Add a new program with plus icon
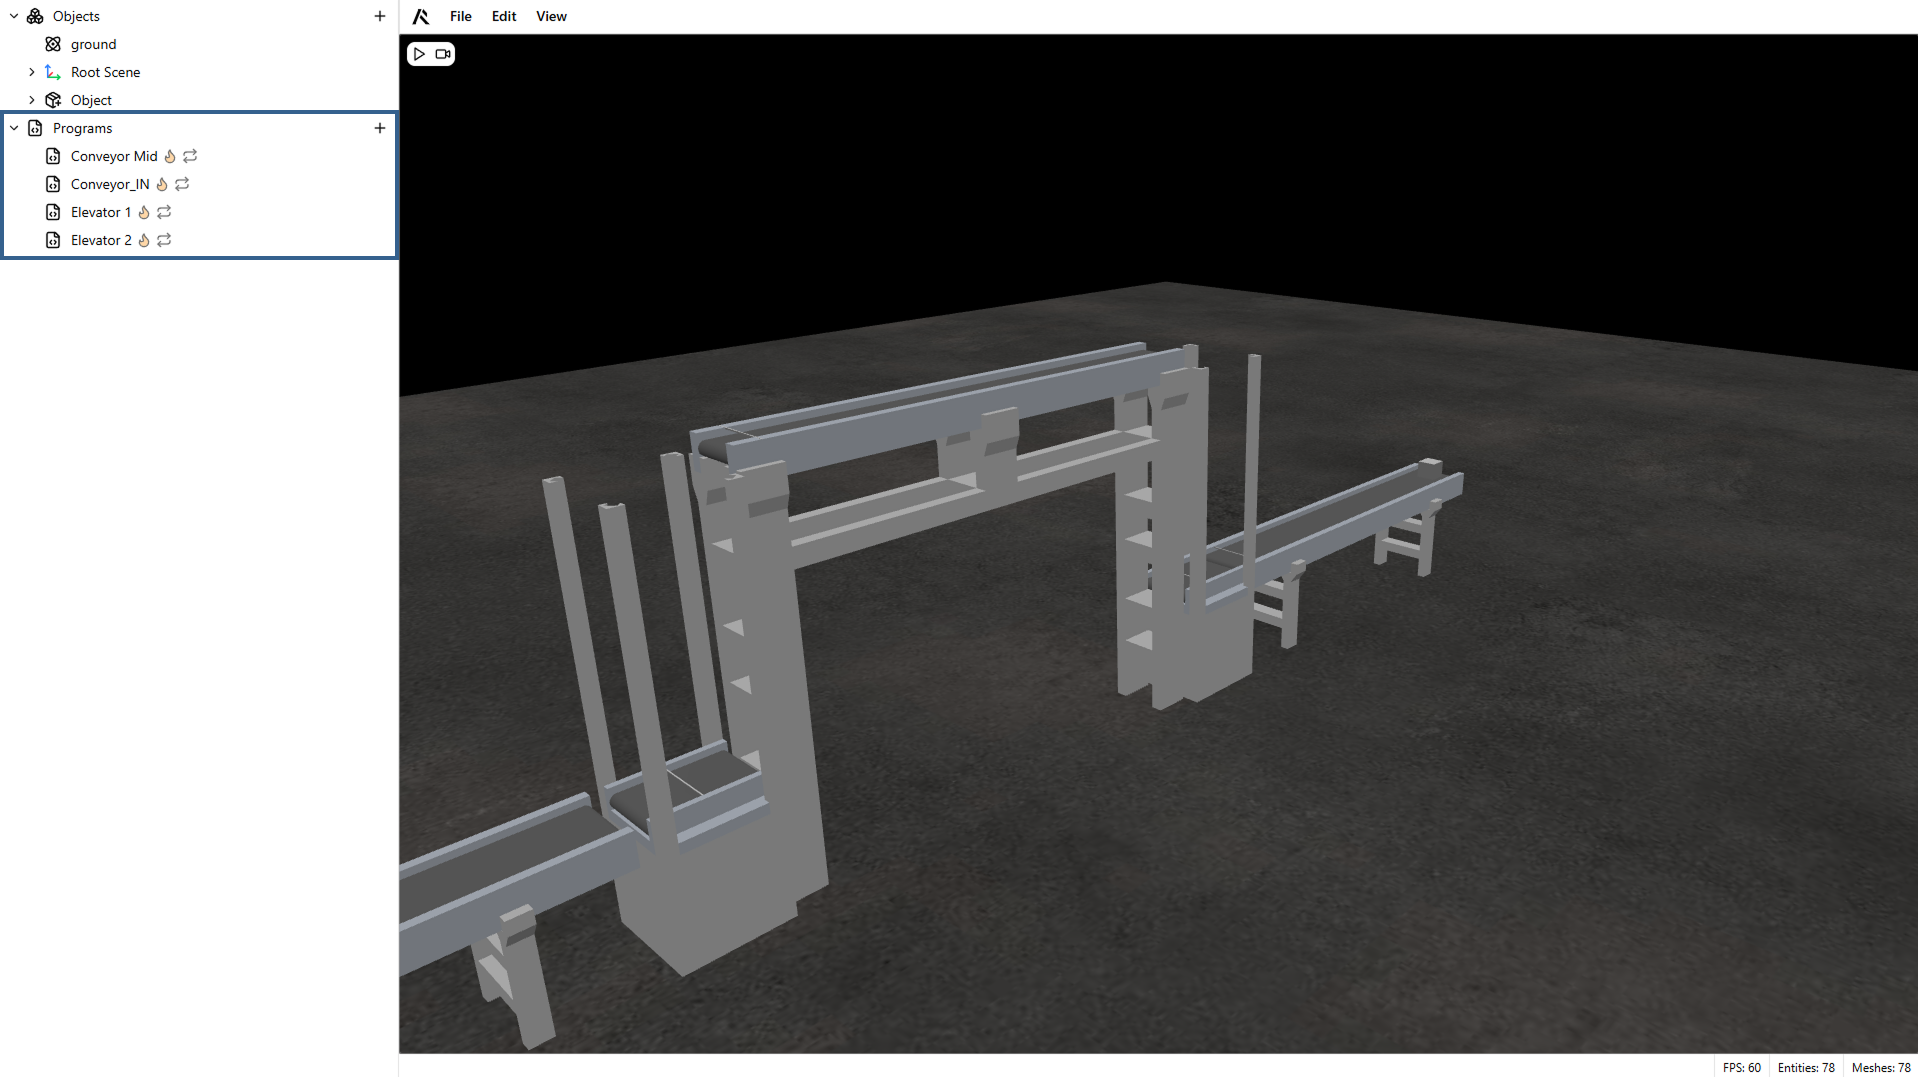 [380, 128]
